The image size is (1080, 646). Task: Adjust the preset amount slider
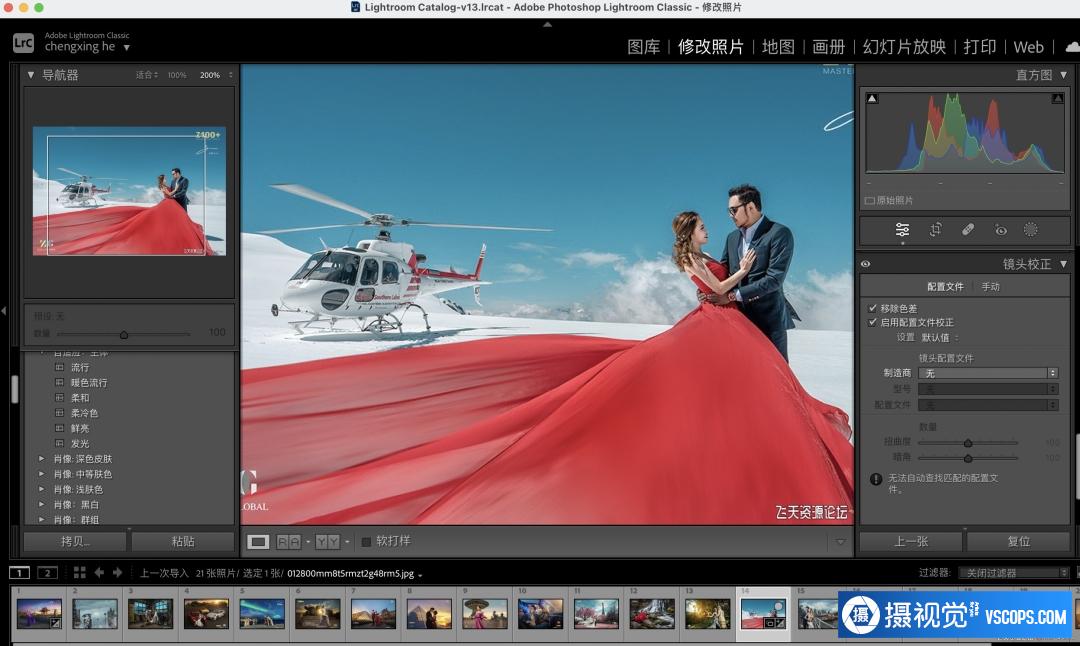(x=124, y=335)
